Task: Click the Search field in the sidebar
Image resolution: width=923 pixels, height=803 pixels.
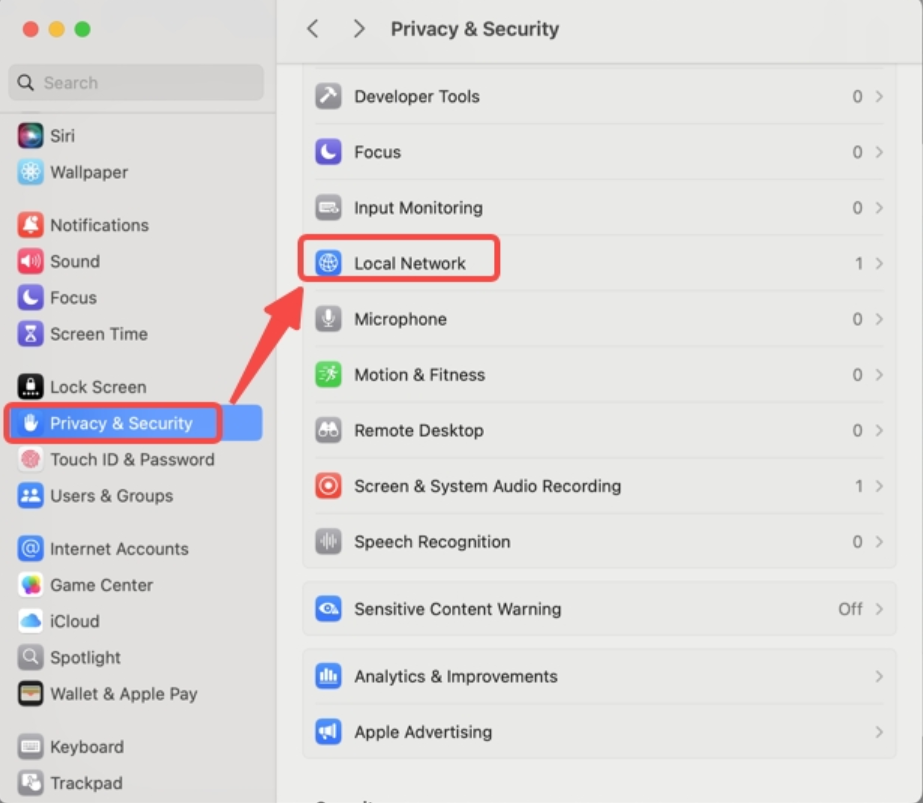Action: [x=137, y=83]
